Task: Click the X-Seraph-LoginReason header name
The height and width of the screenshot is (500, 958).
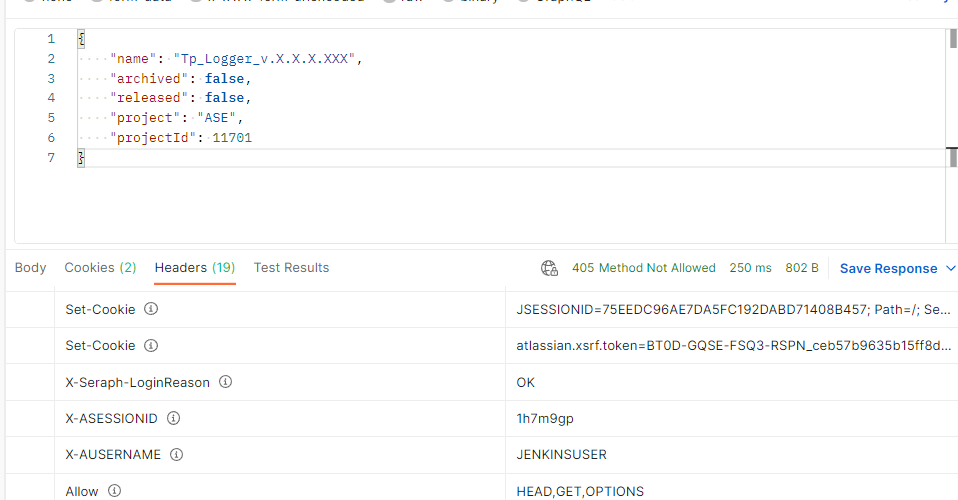Action: coord(137,383)
